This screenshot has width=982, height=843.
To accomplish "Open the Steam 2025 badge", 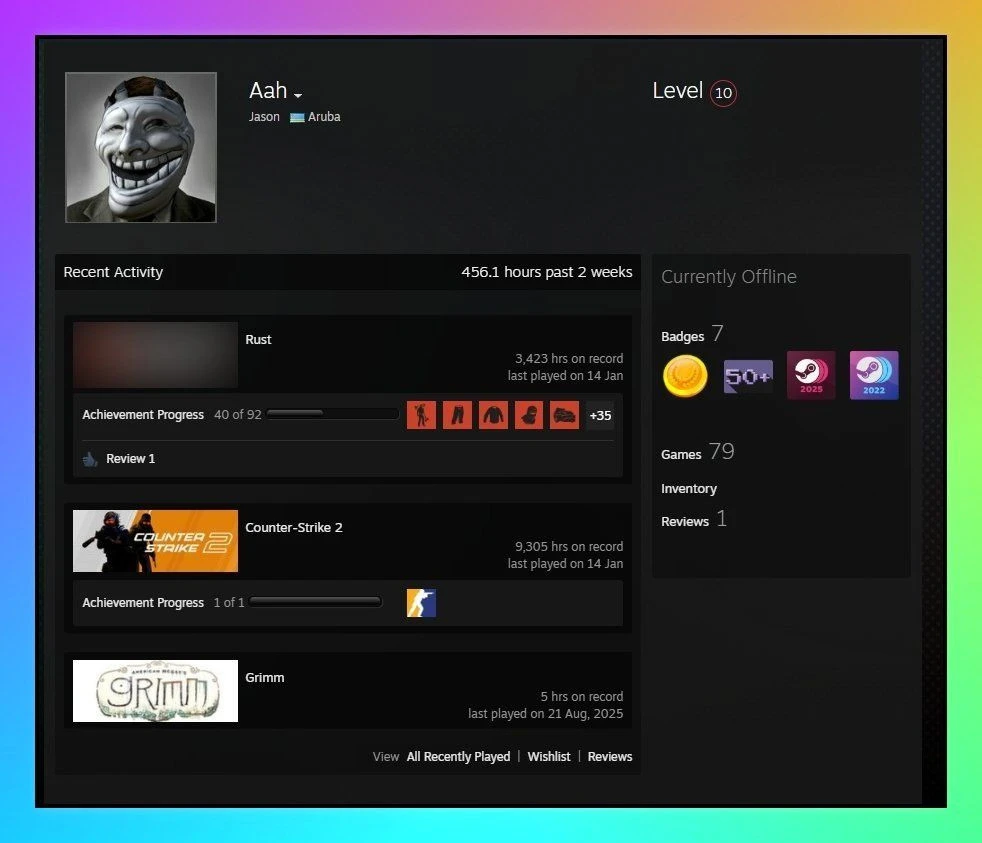I will (x=811, y=375).
